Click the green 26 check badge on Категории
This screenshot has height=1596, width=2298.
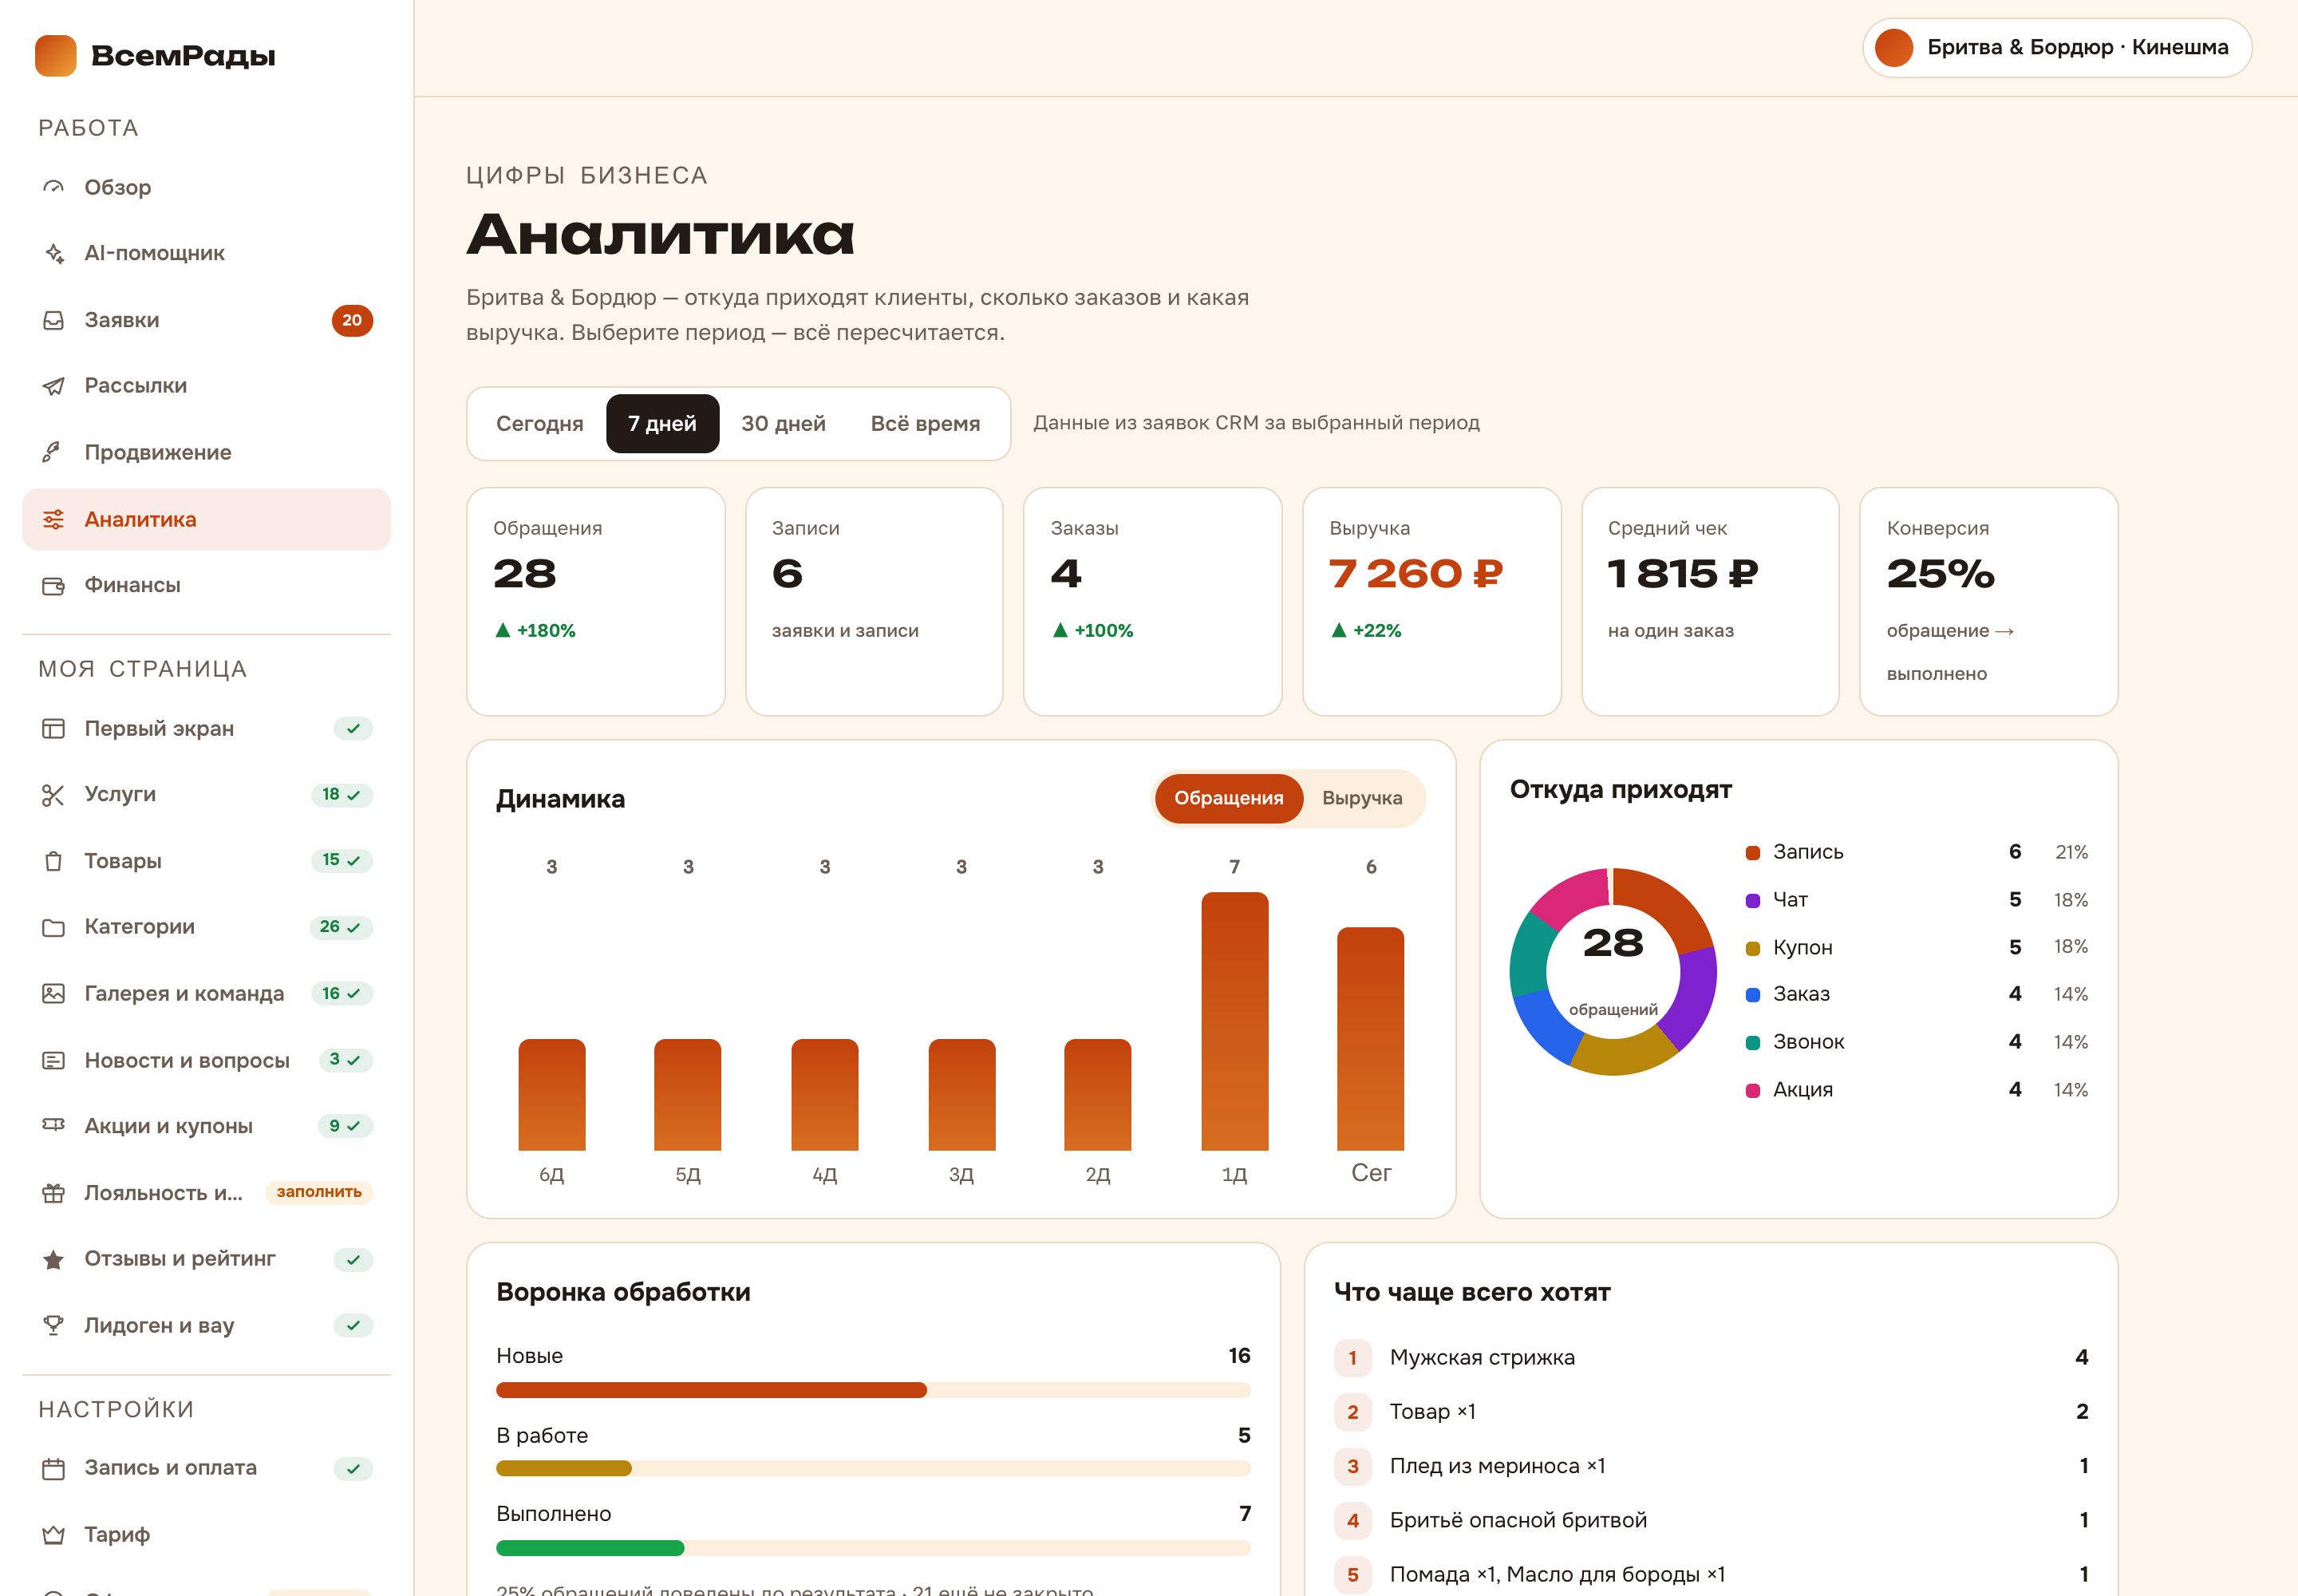341,927
